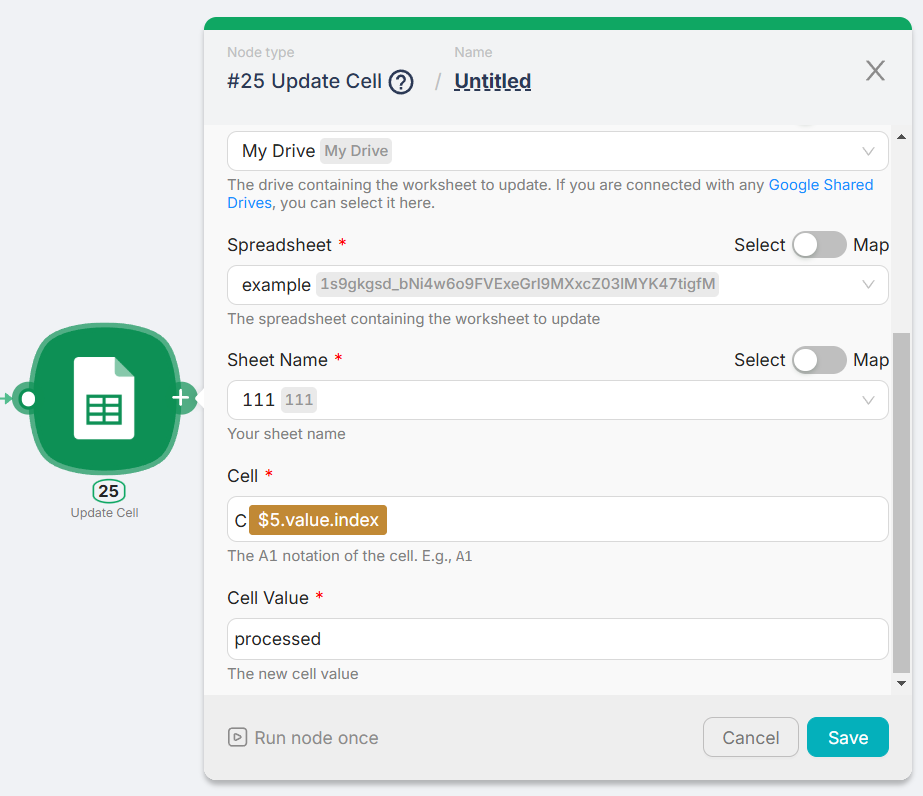Click the Google Sheets node icon
Viewport: 923px width, 796px height.
tap(104, 398)
